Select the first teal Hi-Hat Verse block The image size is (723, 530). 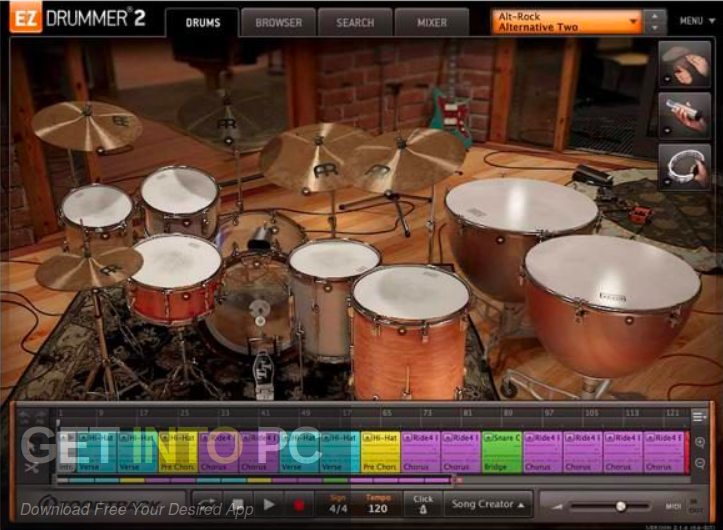click(97, 452)
